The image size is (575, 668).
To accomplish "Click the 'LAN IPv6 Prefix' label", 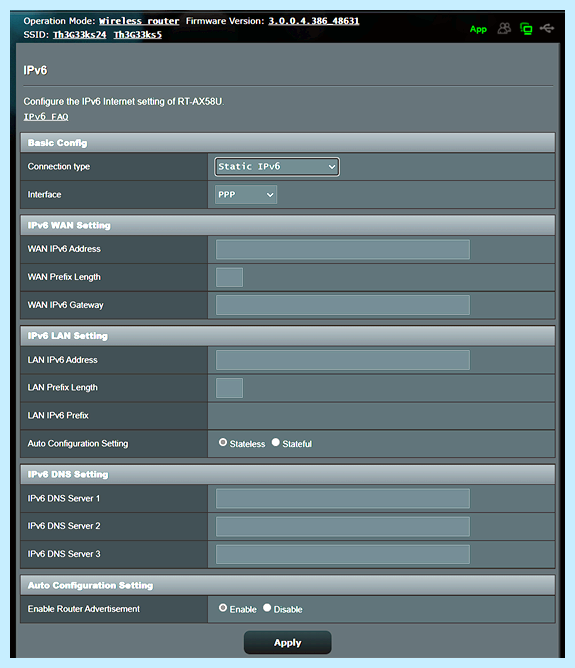I will [x=58, y=415].
